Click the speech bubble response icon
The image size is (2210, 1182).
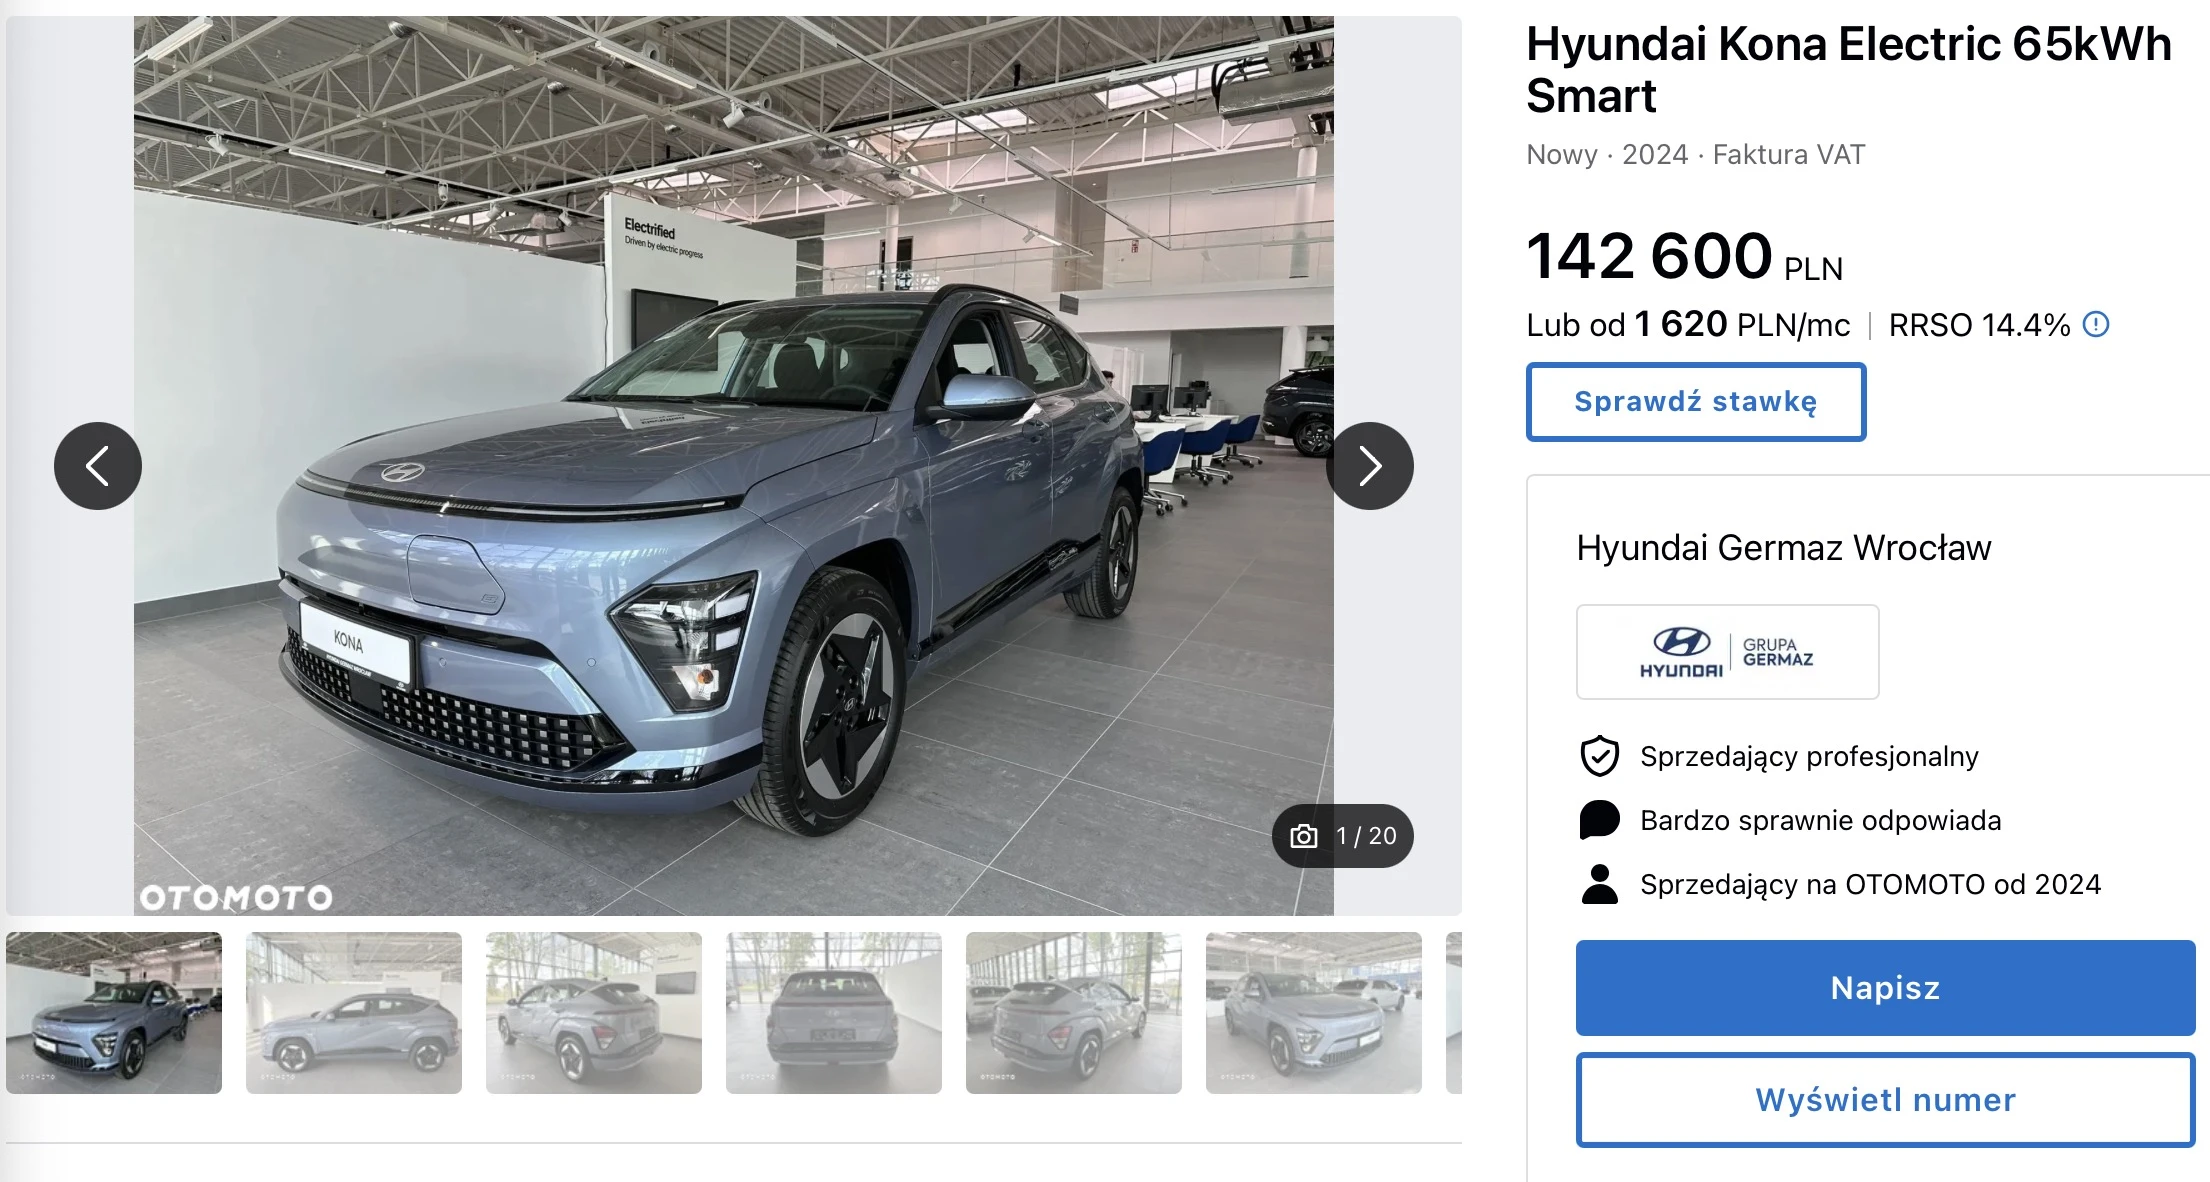coord(1600,820)
